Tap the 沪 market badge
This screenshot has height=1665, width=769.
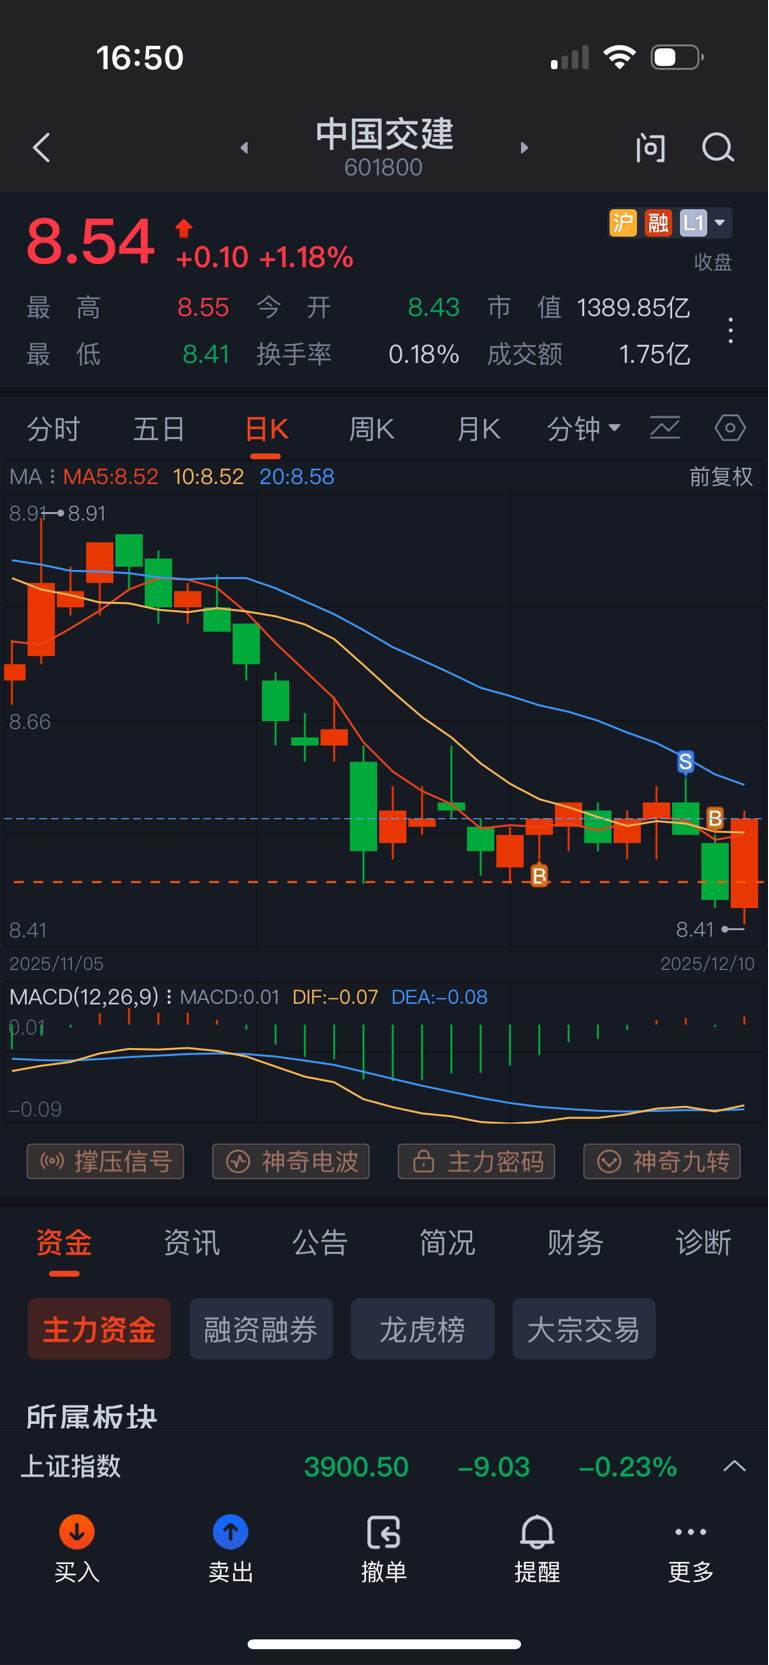tap(623, 222)
